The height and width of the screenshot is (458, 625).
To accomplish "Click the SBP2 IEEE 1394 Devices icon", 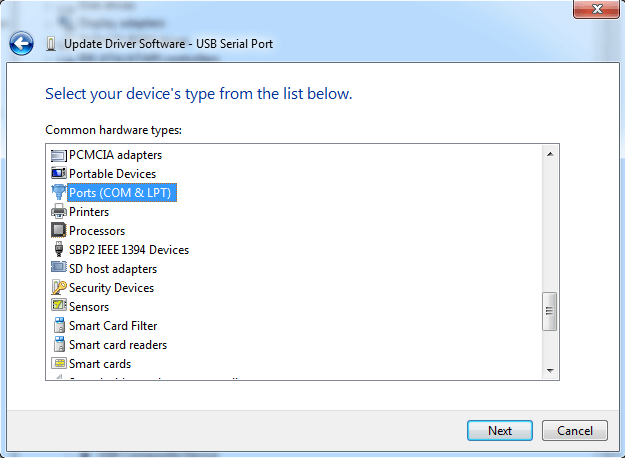I will point(58,250).
